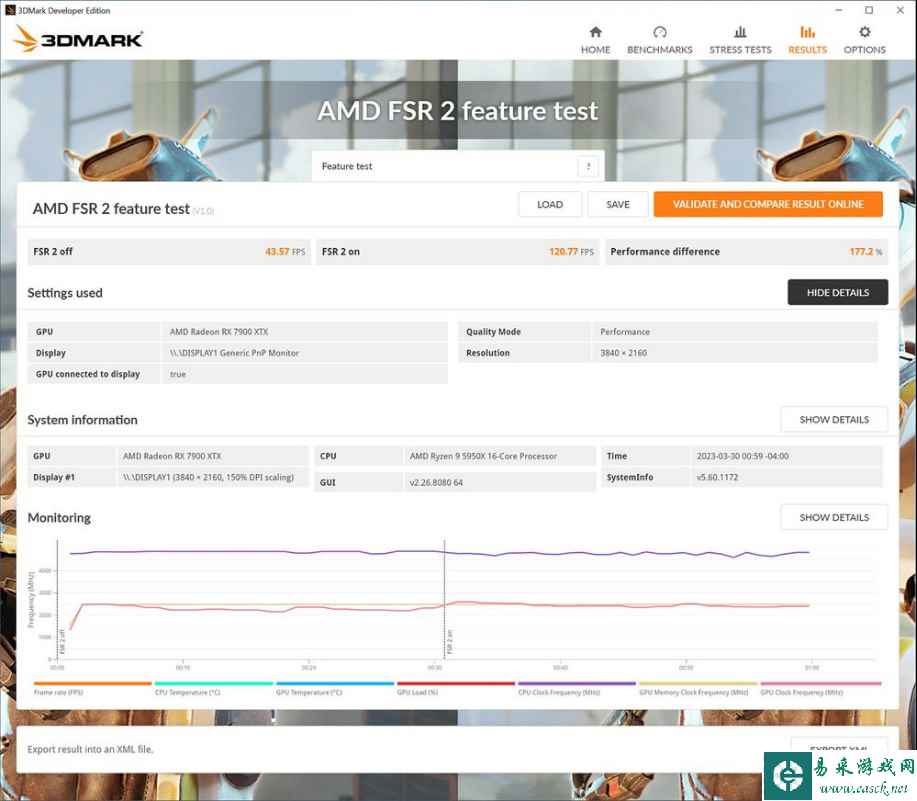Screen dimensions: 917x801
Task: Select the Display #1 value in System information
Action: pos(208,478)
